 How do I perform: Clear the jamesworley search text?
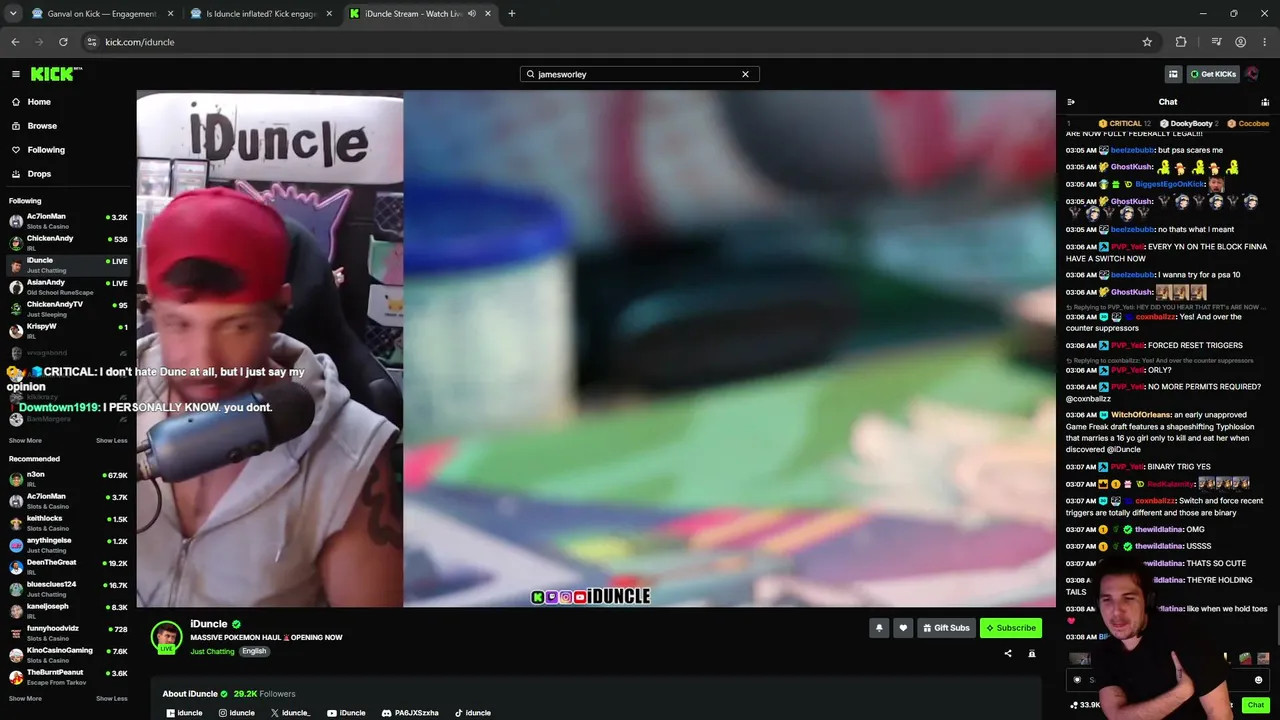pos(745,74)
